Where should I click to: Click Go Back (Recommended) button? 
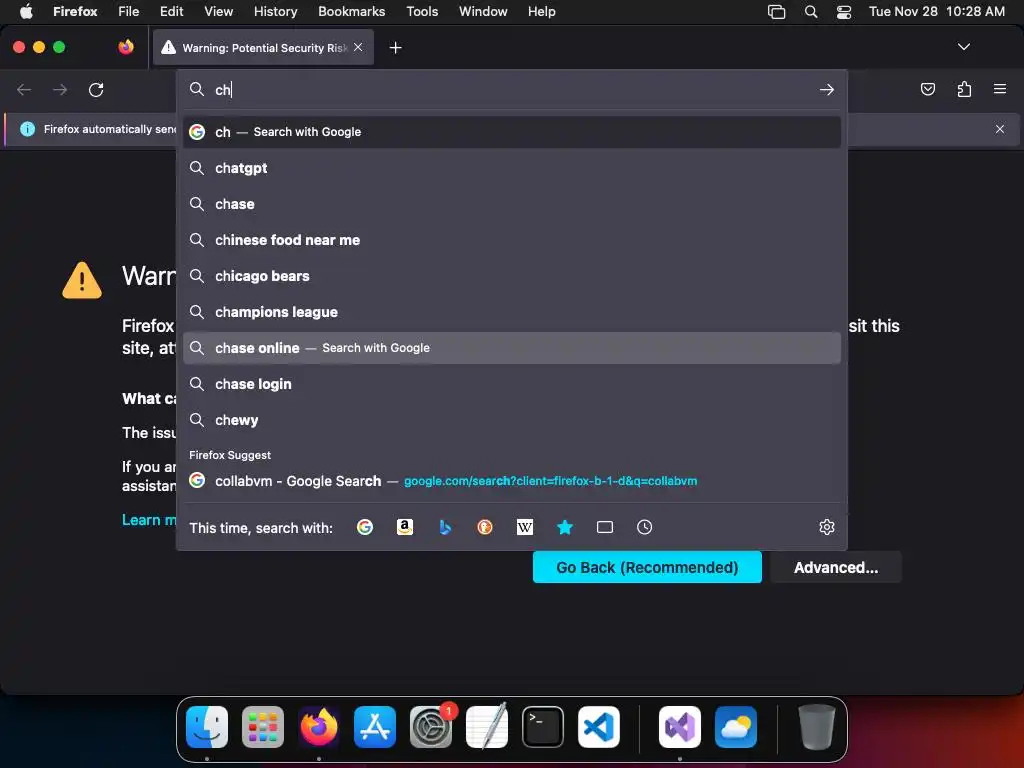point(647,567)
